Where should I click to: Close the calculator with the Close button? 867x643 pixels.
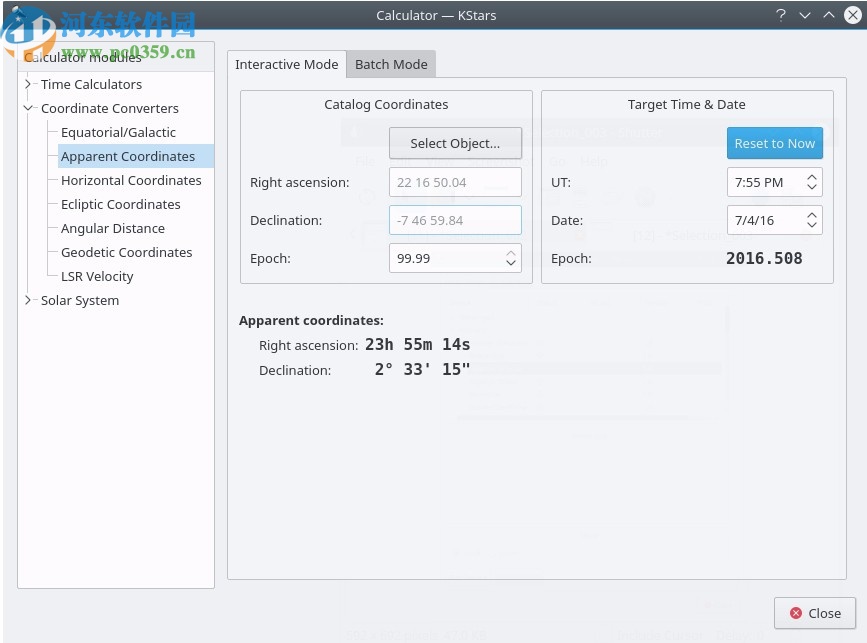pyautogui.click(x=814, y=613)
